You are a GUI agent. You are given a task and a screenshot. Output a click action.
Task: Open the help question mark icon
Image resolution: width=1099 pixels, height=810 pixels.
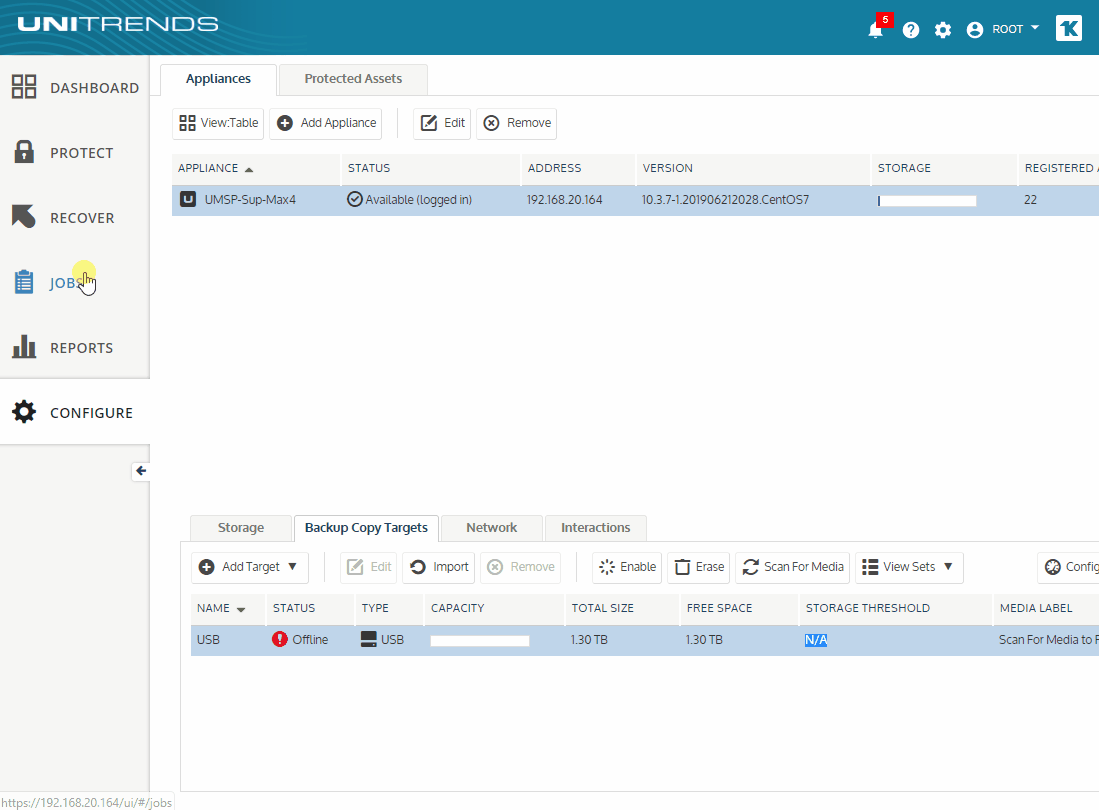pos(910,29)
